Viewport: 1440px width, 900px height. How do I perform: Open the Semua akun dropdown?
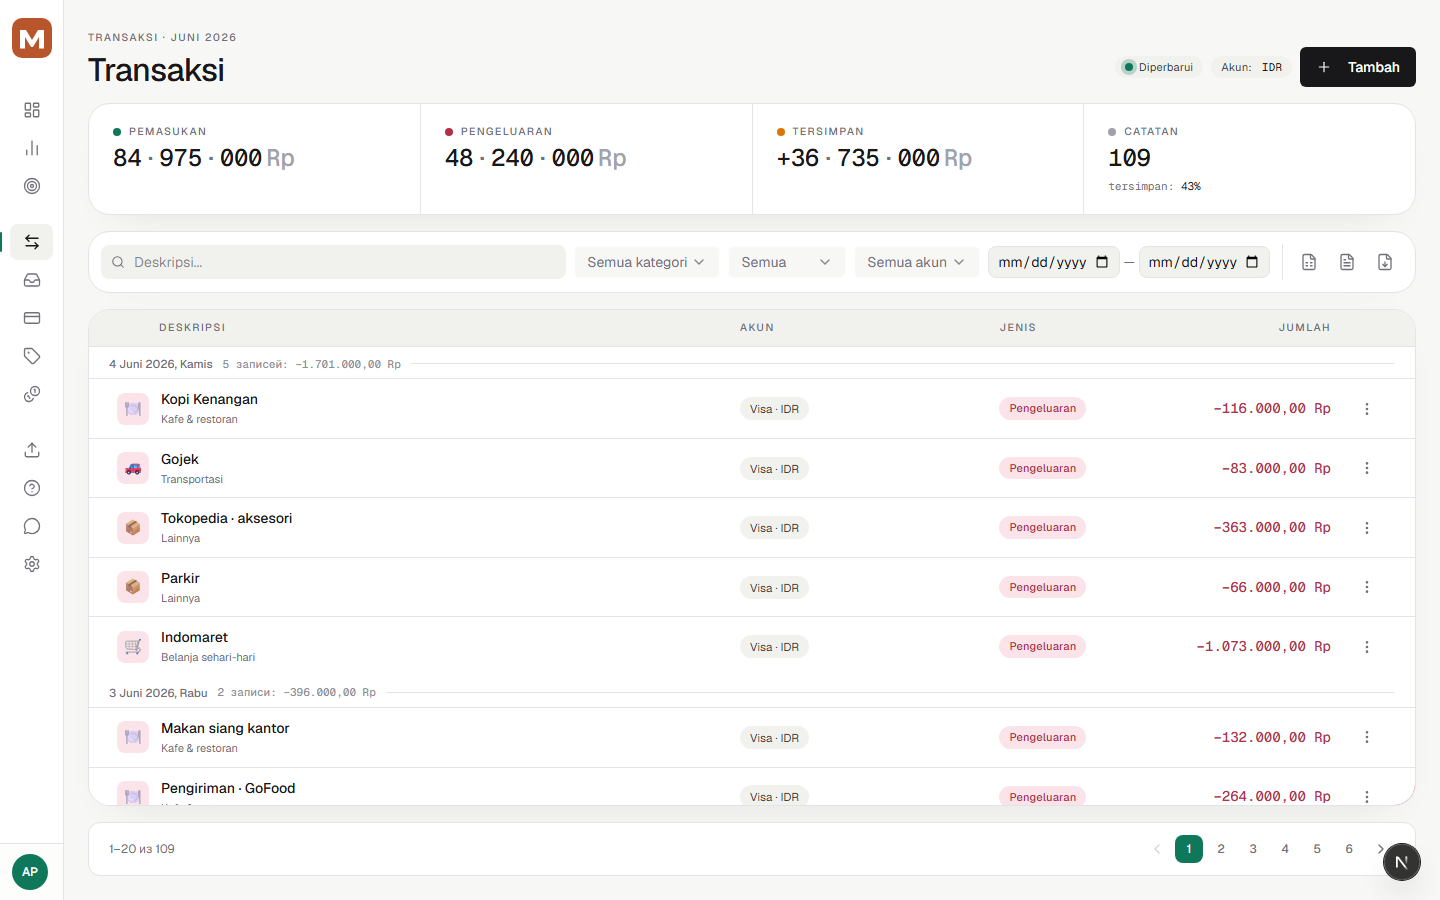click(916, 262)
